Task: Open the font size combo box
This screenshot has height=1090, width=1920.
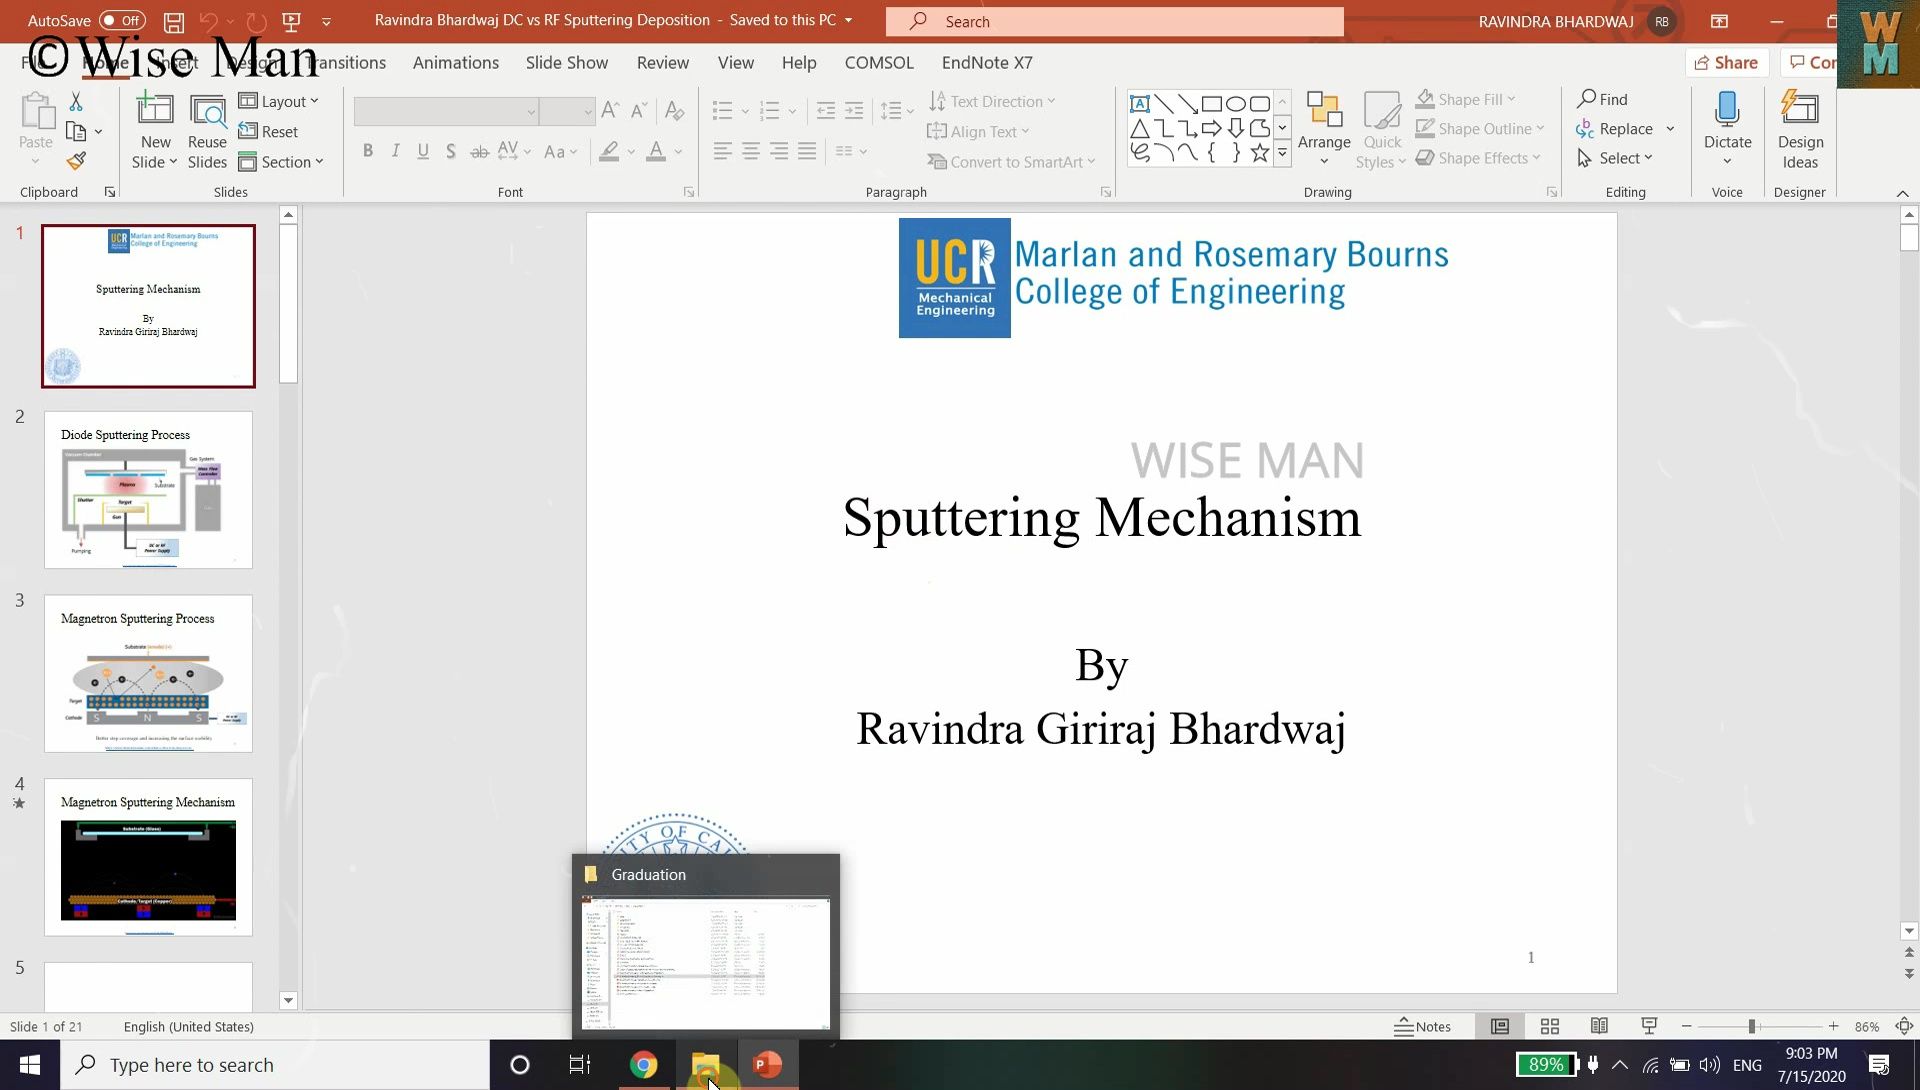Action: [567, 111]
